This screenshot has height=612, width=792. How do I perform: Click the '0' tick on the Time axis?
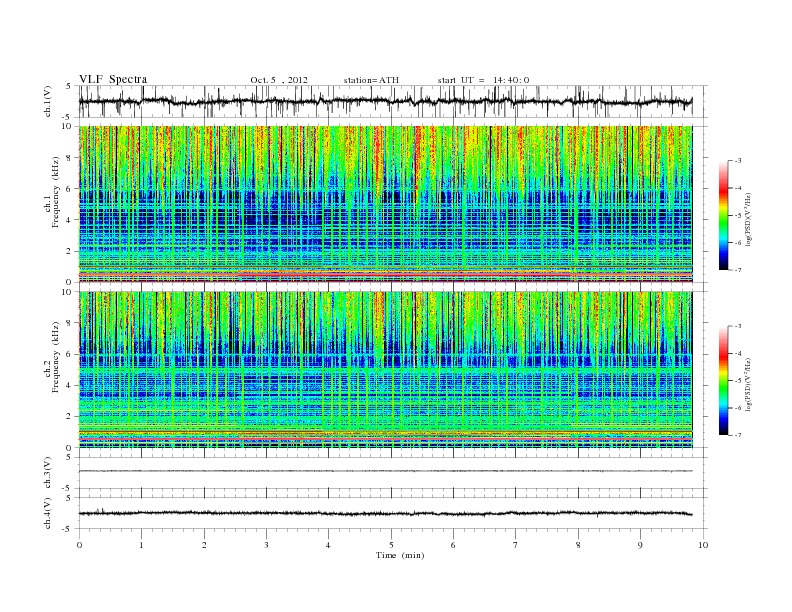(79, 545)
